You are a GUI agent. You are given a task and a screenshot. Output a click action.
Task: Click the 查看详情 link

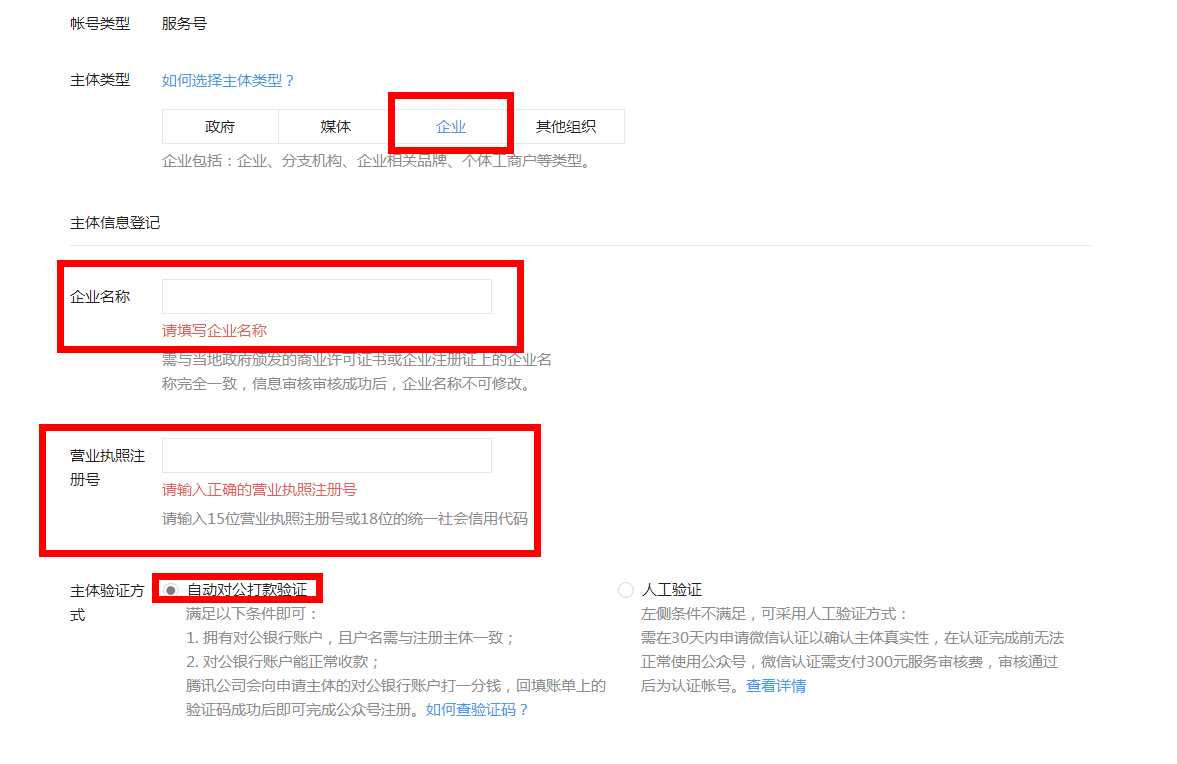[x=775, y=685]
